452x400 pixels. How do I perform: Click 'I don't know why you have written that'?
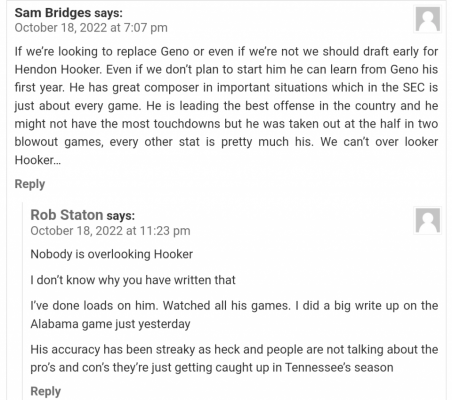pyautogui.click(x=133, y=280)
